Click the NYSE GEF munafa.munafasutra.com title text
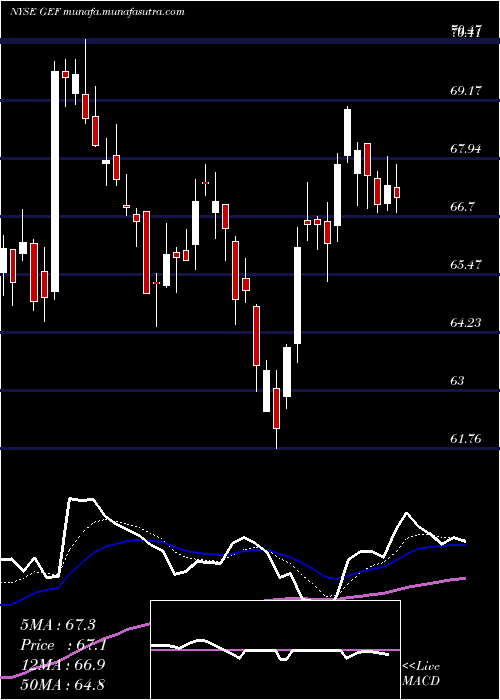The image size is (500, 700). (x=97, y=12)
